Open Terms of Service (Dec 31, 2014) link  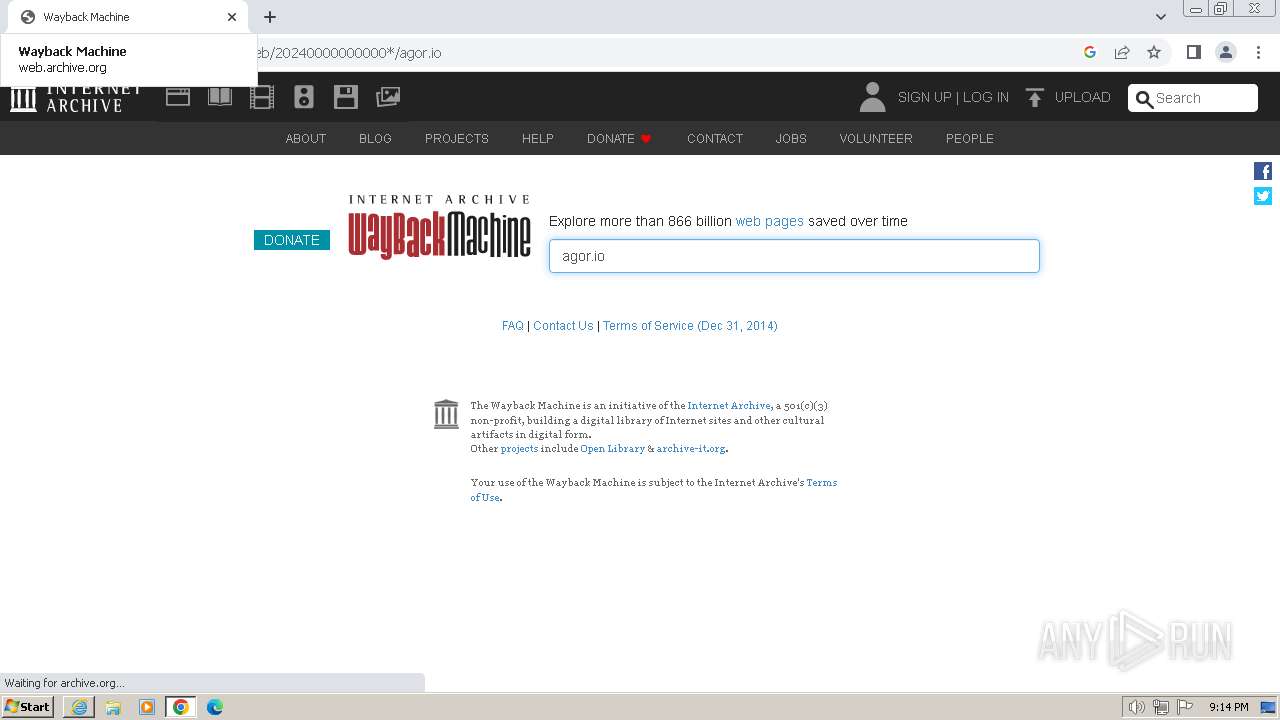690,326
